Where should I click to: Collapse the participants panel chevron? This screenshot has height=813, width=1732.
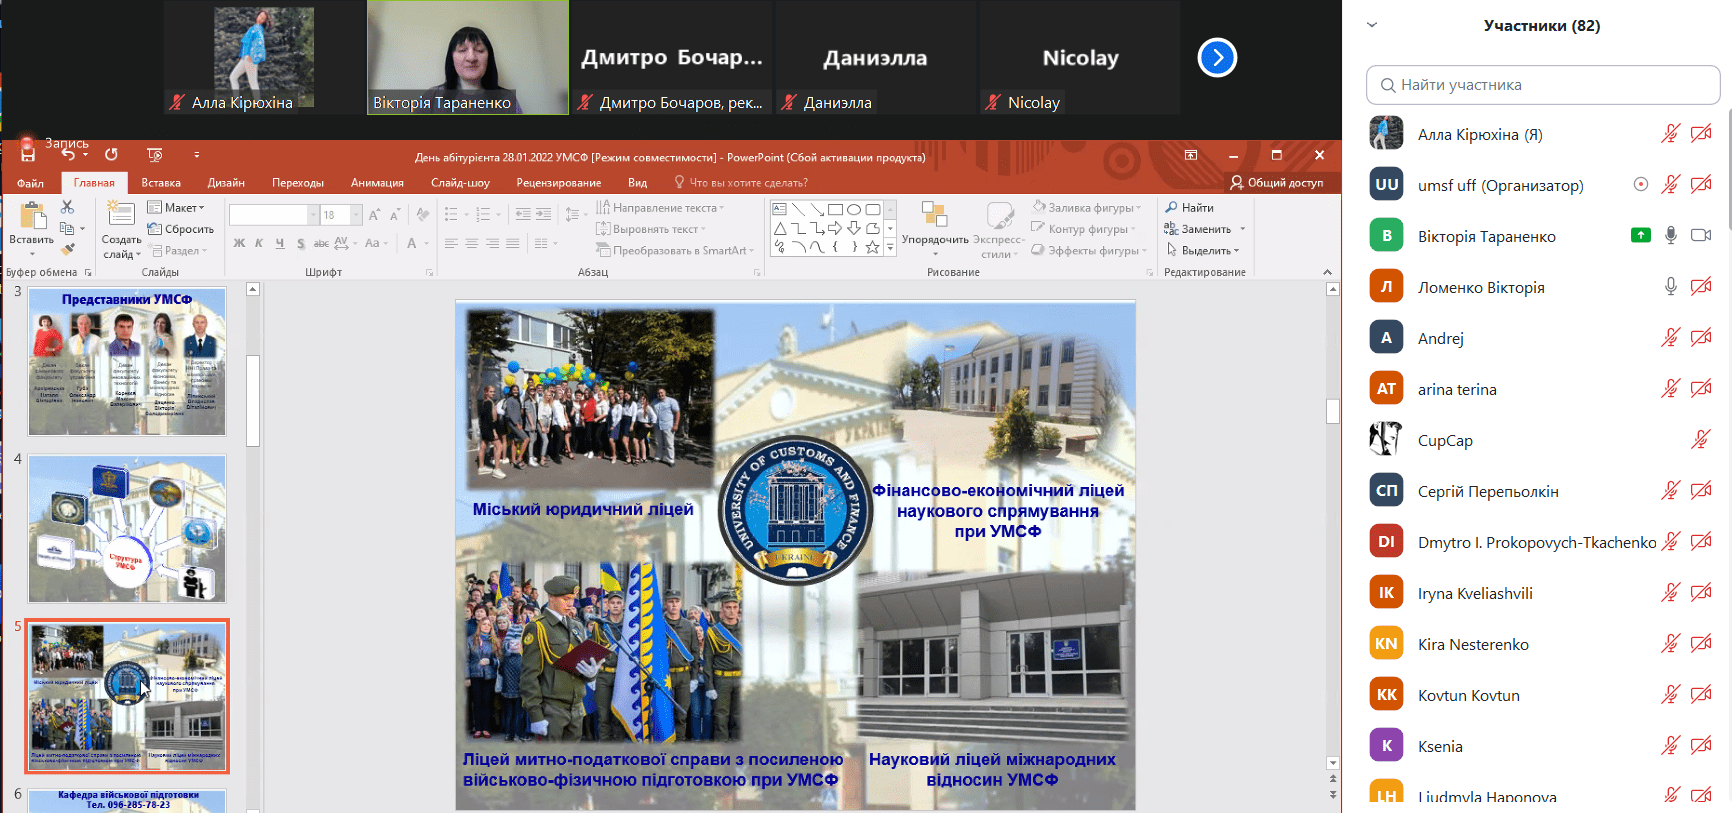click(1372, 25)
